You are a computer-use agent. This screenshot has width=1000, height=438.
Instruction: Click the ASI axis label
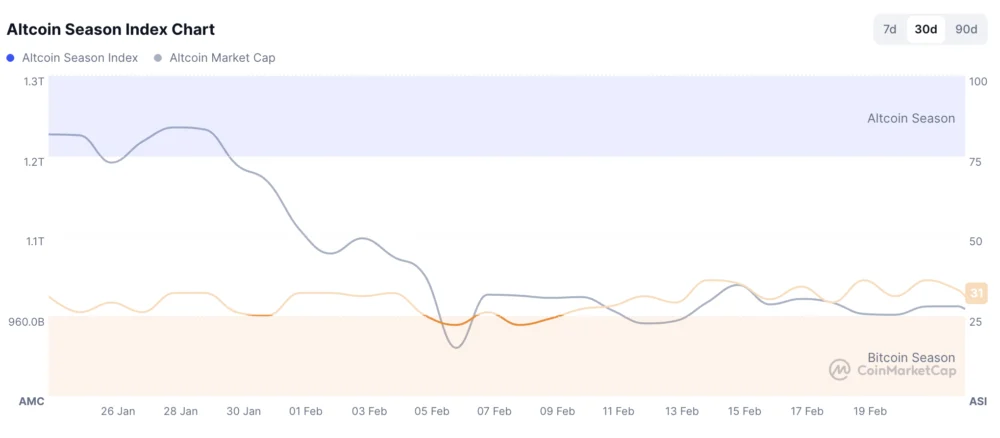[978, 401]
